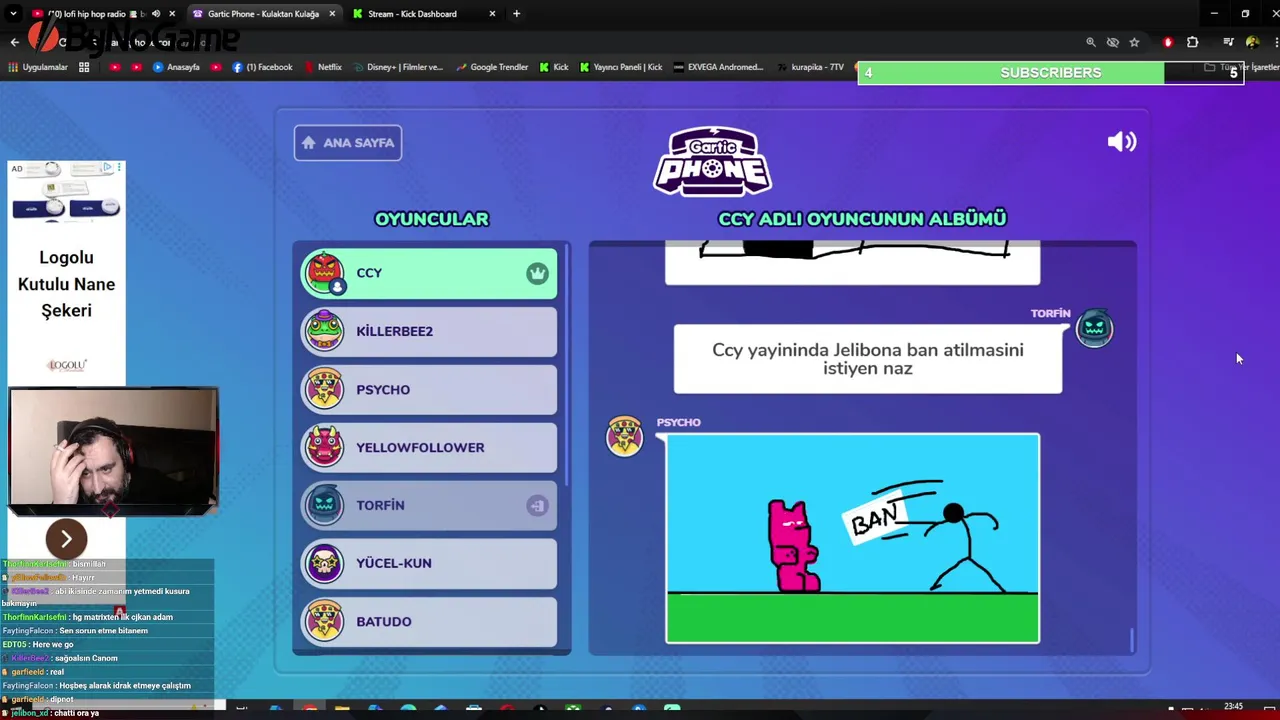The width and height of the screenshot is (1280, 720).
Task: Click the red extension icon in toolbar
Action: pyautogui.click(x=1168, y=42)
